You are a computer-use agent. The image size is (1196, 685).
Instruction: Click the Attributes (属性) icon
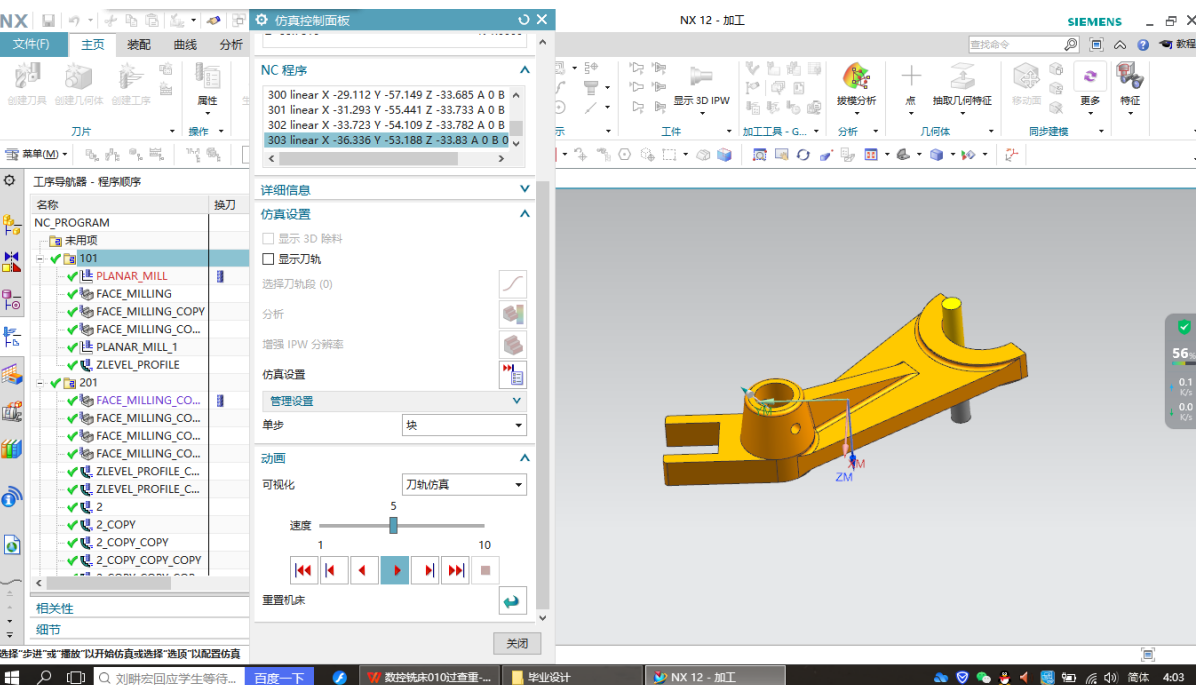(207, 77)
